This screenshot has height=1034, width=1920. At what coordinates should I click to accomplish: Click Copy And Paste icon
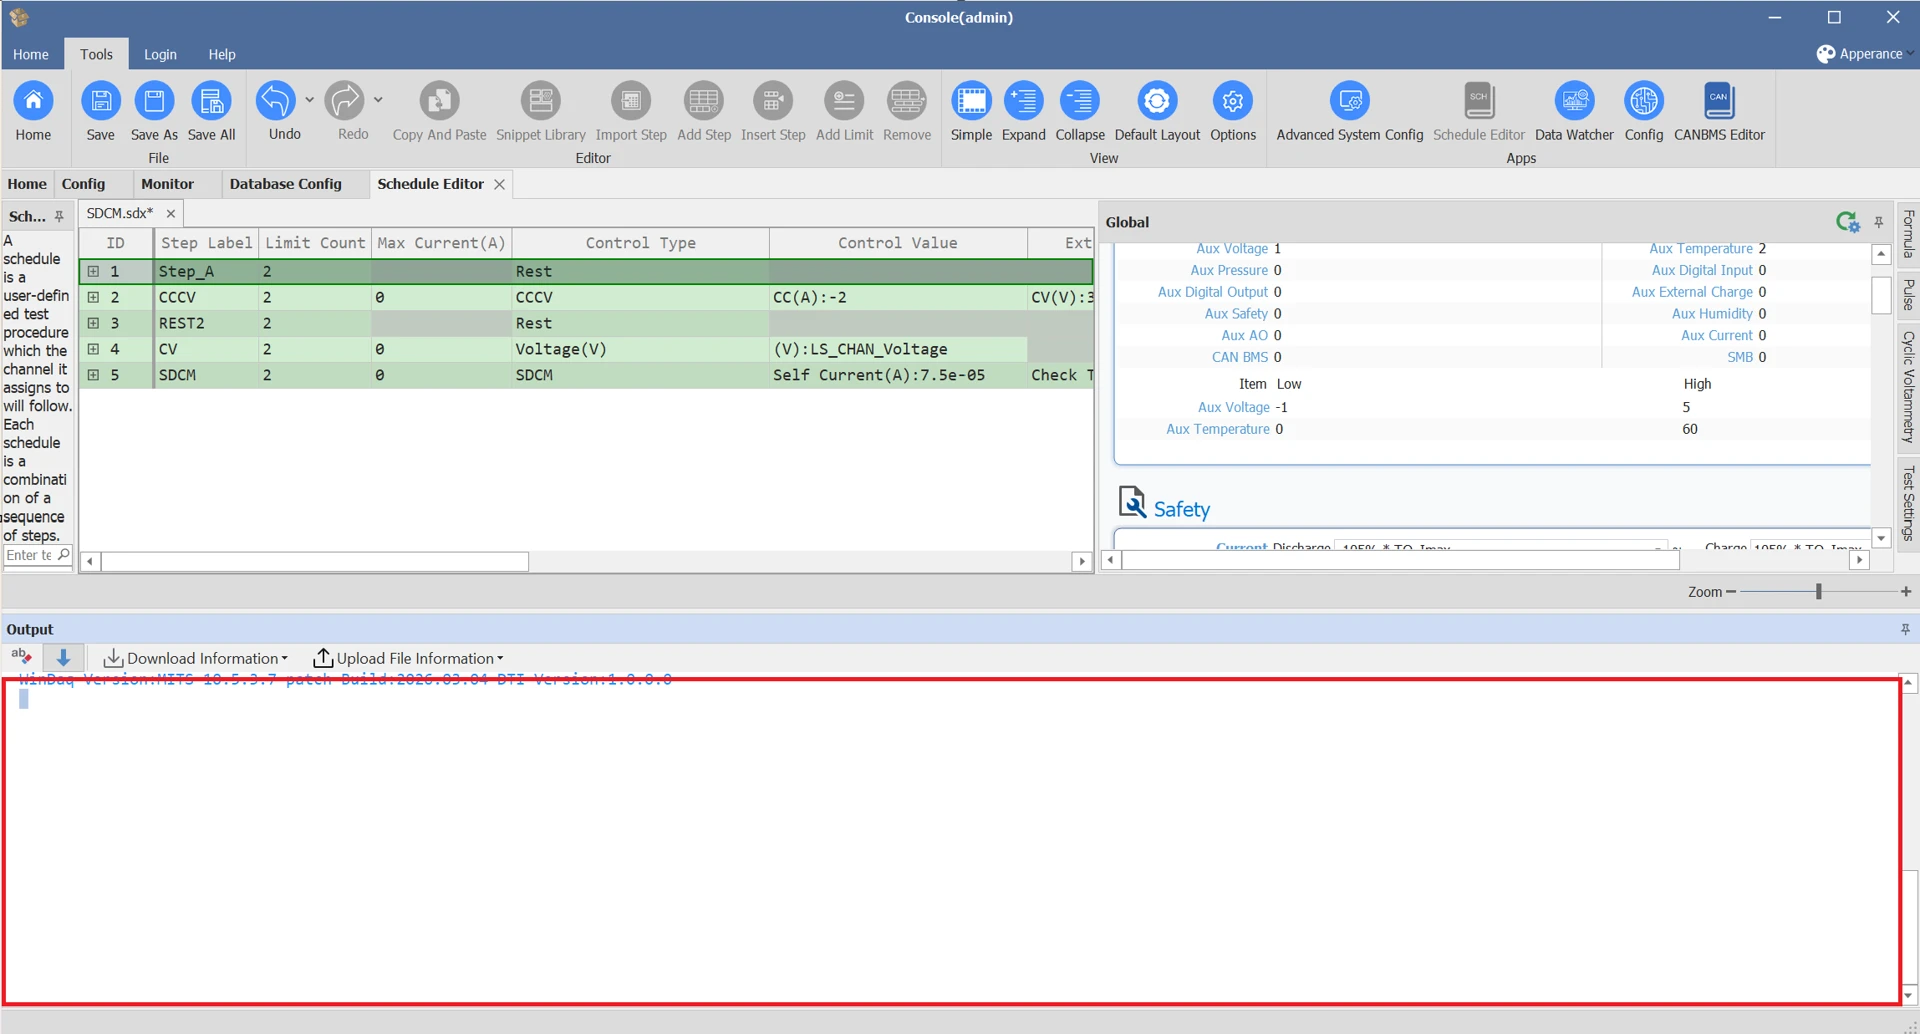coord(439,101)
